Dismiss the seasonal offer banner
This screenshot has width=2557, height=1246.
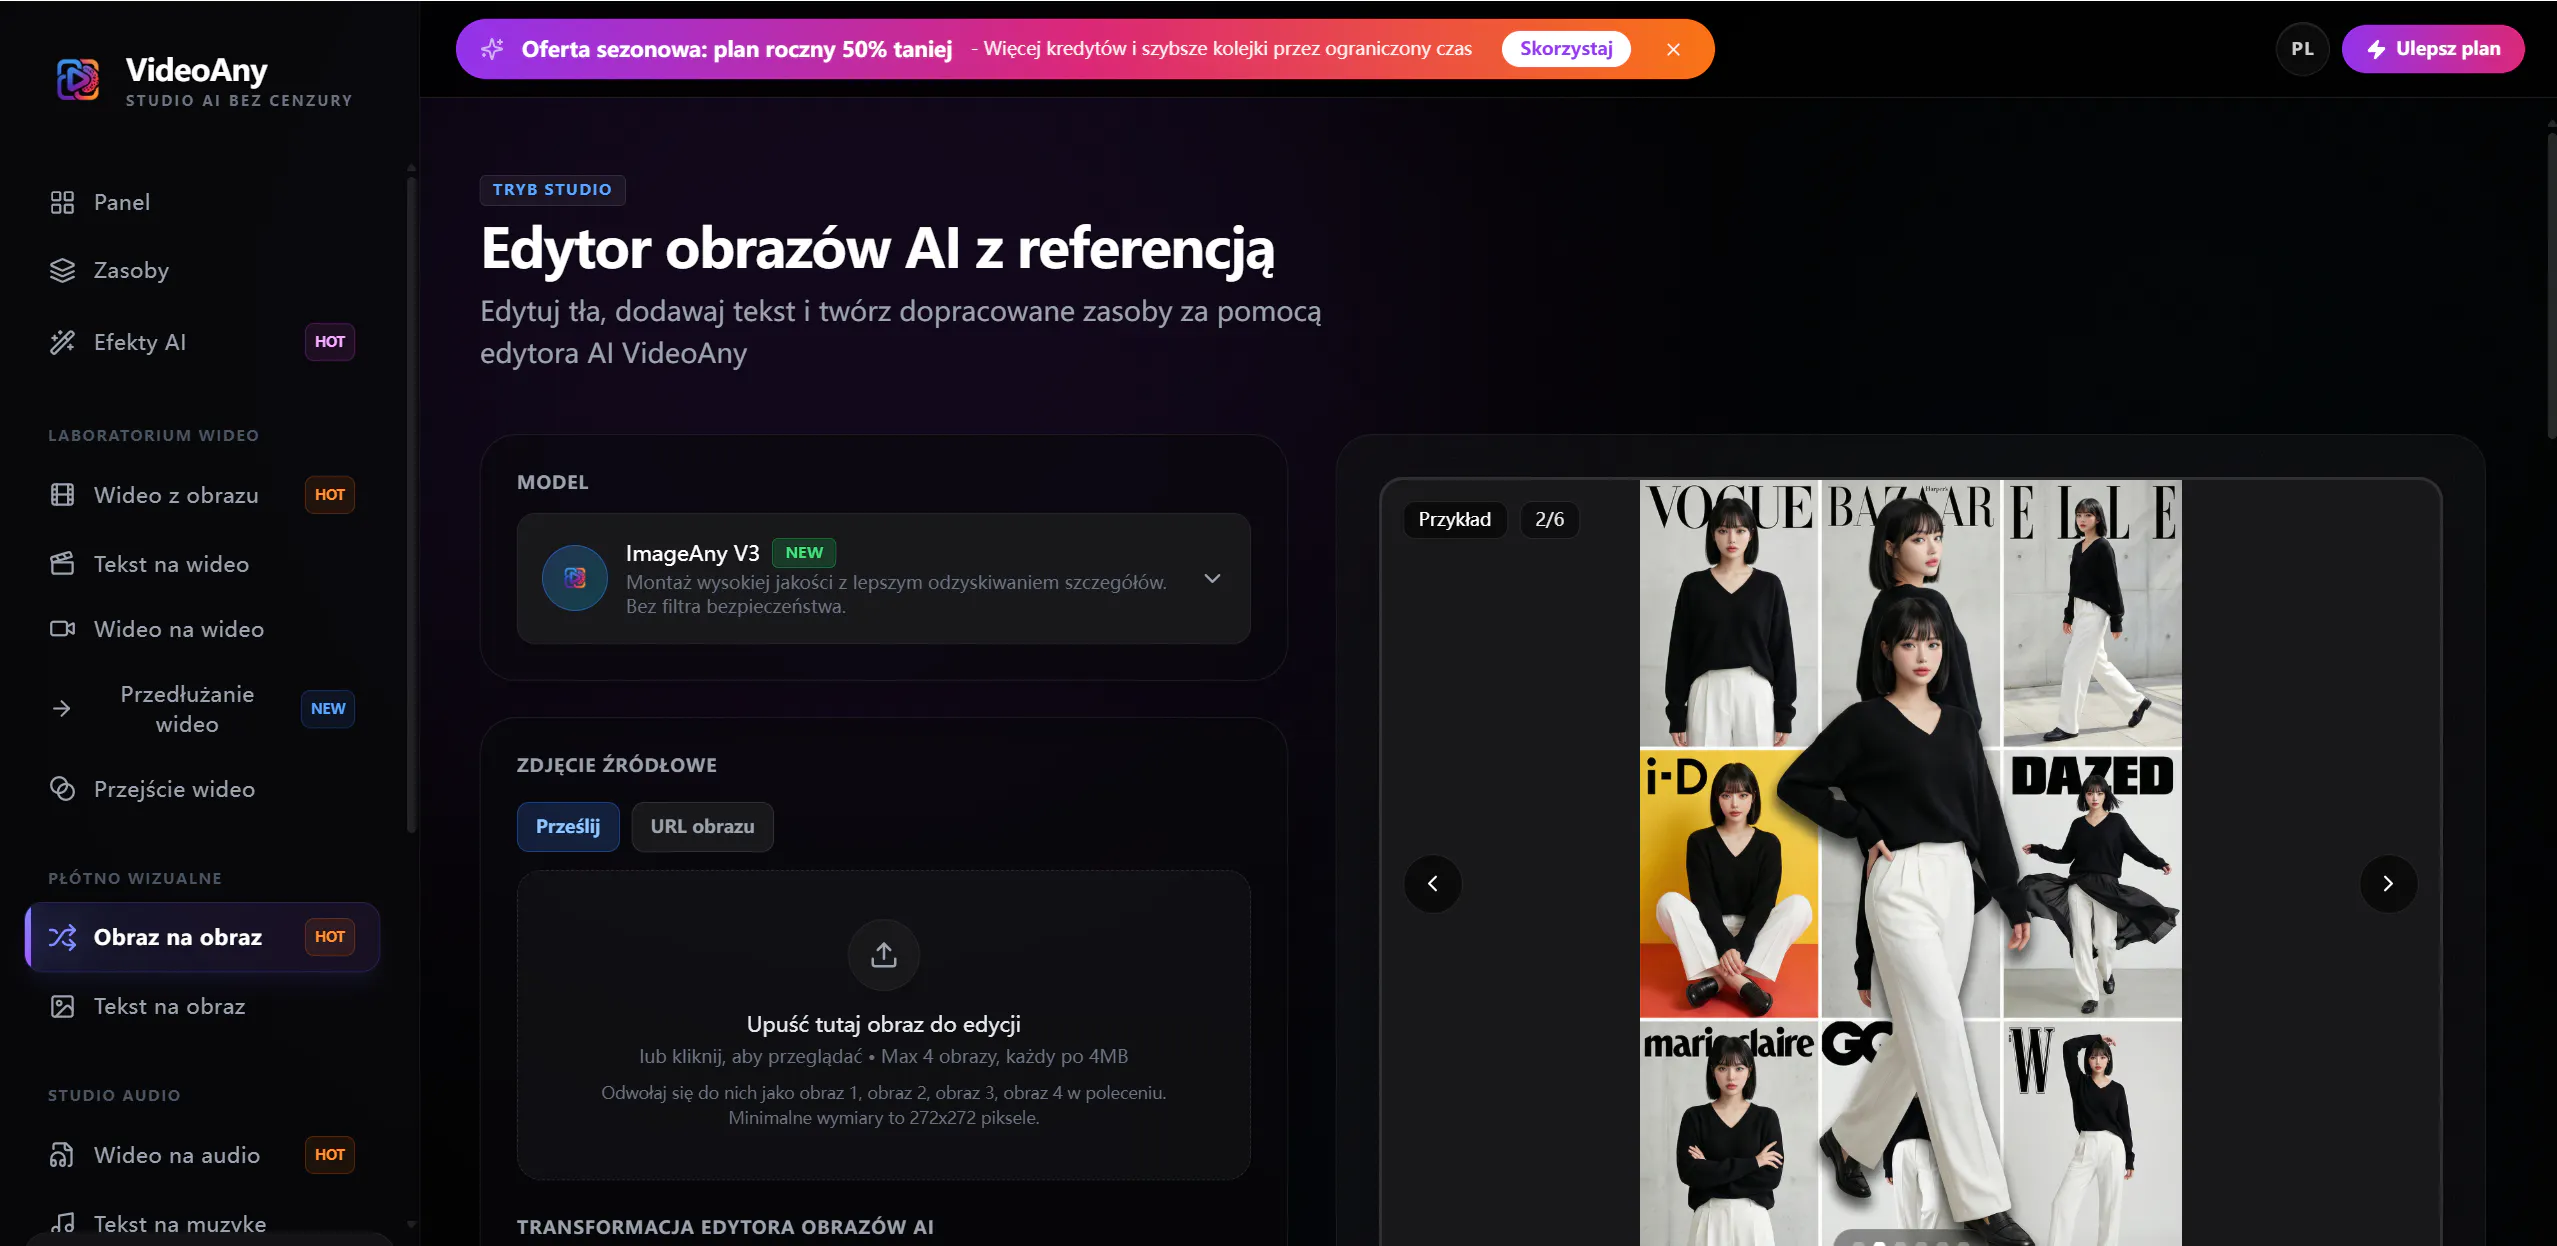pyautogui.click(x=1673, y=49)
